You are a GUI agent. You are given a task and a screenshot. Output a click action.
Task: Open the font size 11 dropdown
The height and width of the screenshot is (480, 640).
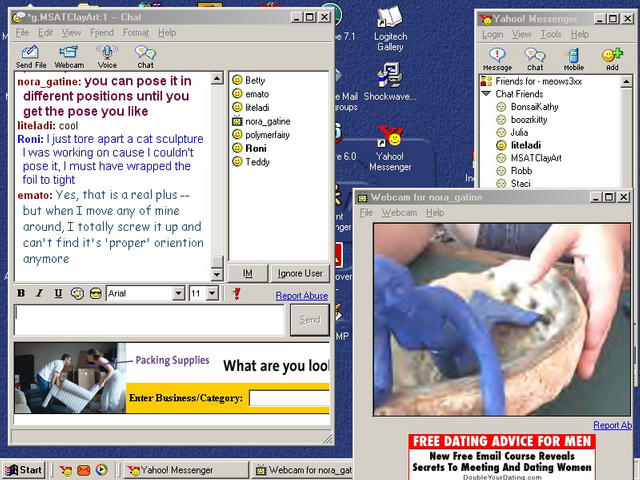212,293
